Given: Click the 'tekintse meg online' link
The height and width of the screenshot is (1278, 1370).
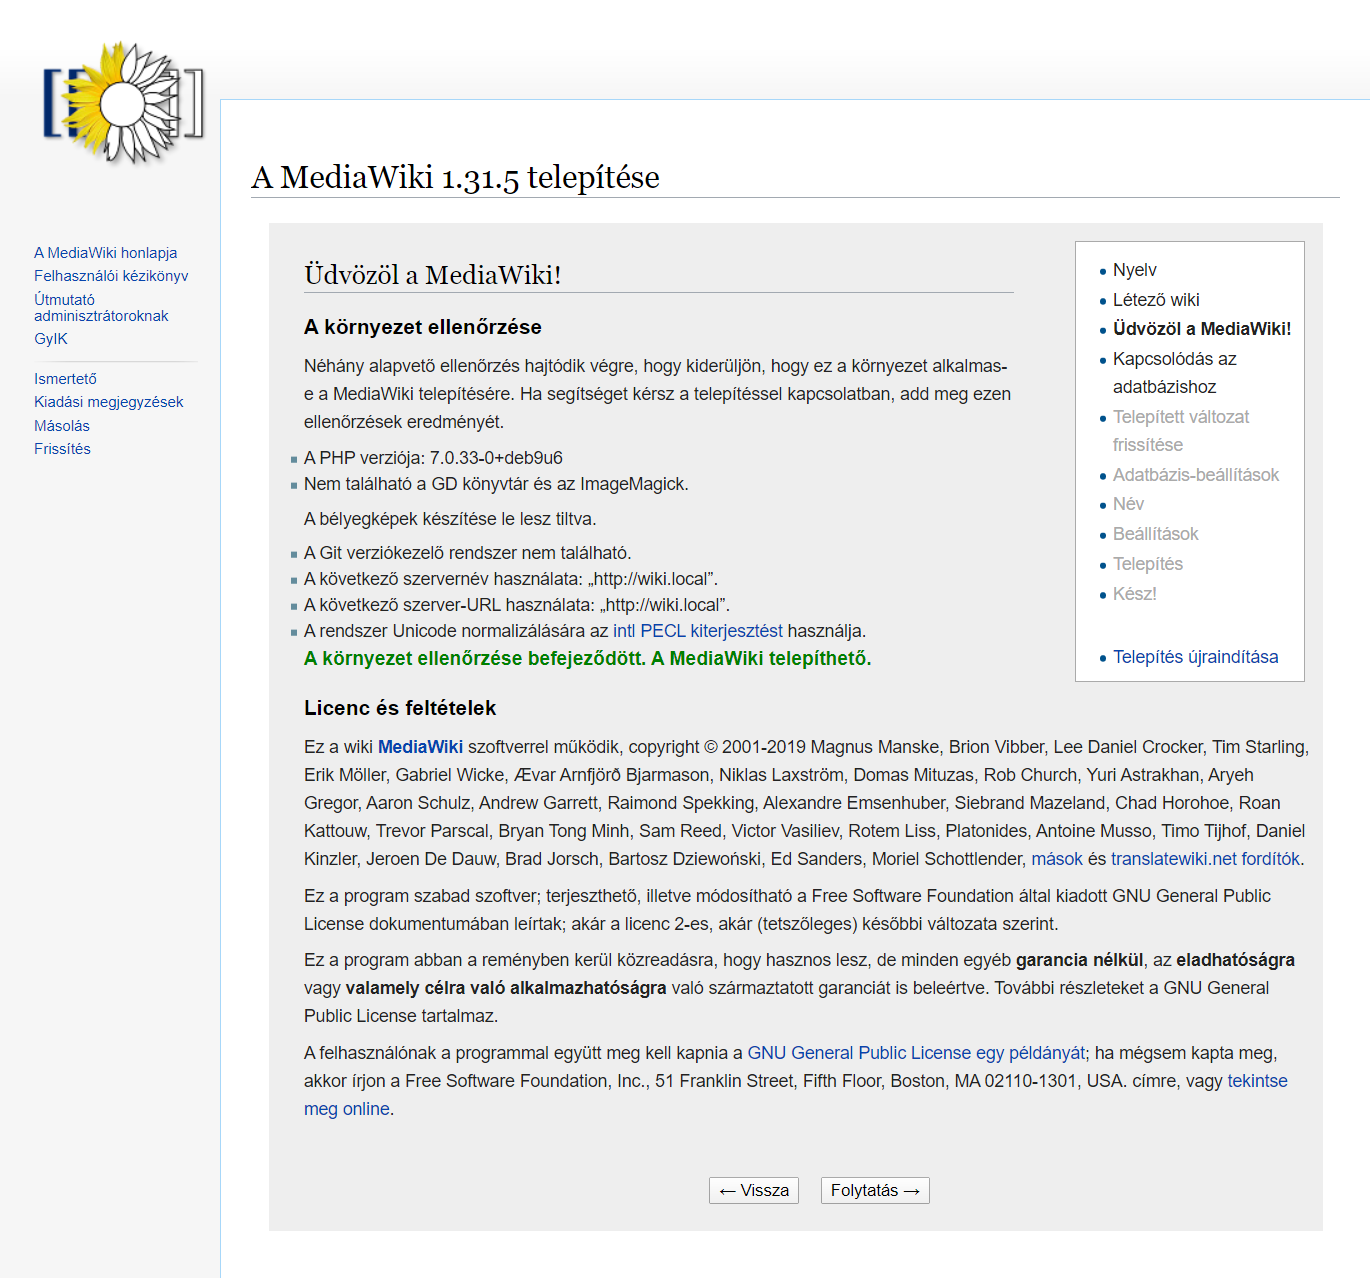Looking at the screenshot, I should click(x=346, y=1109).
